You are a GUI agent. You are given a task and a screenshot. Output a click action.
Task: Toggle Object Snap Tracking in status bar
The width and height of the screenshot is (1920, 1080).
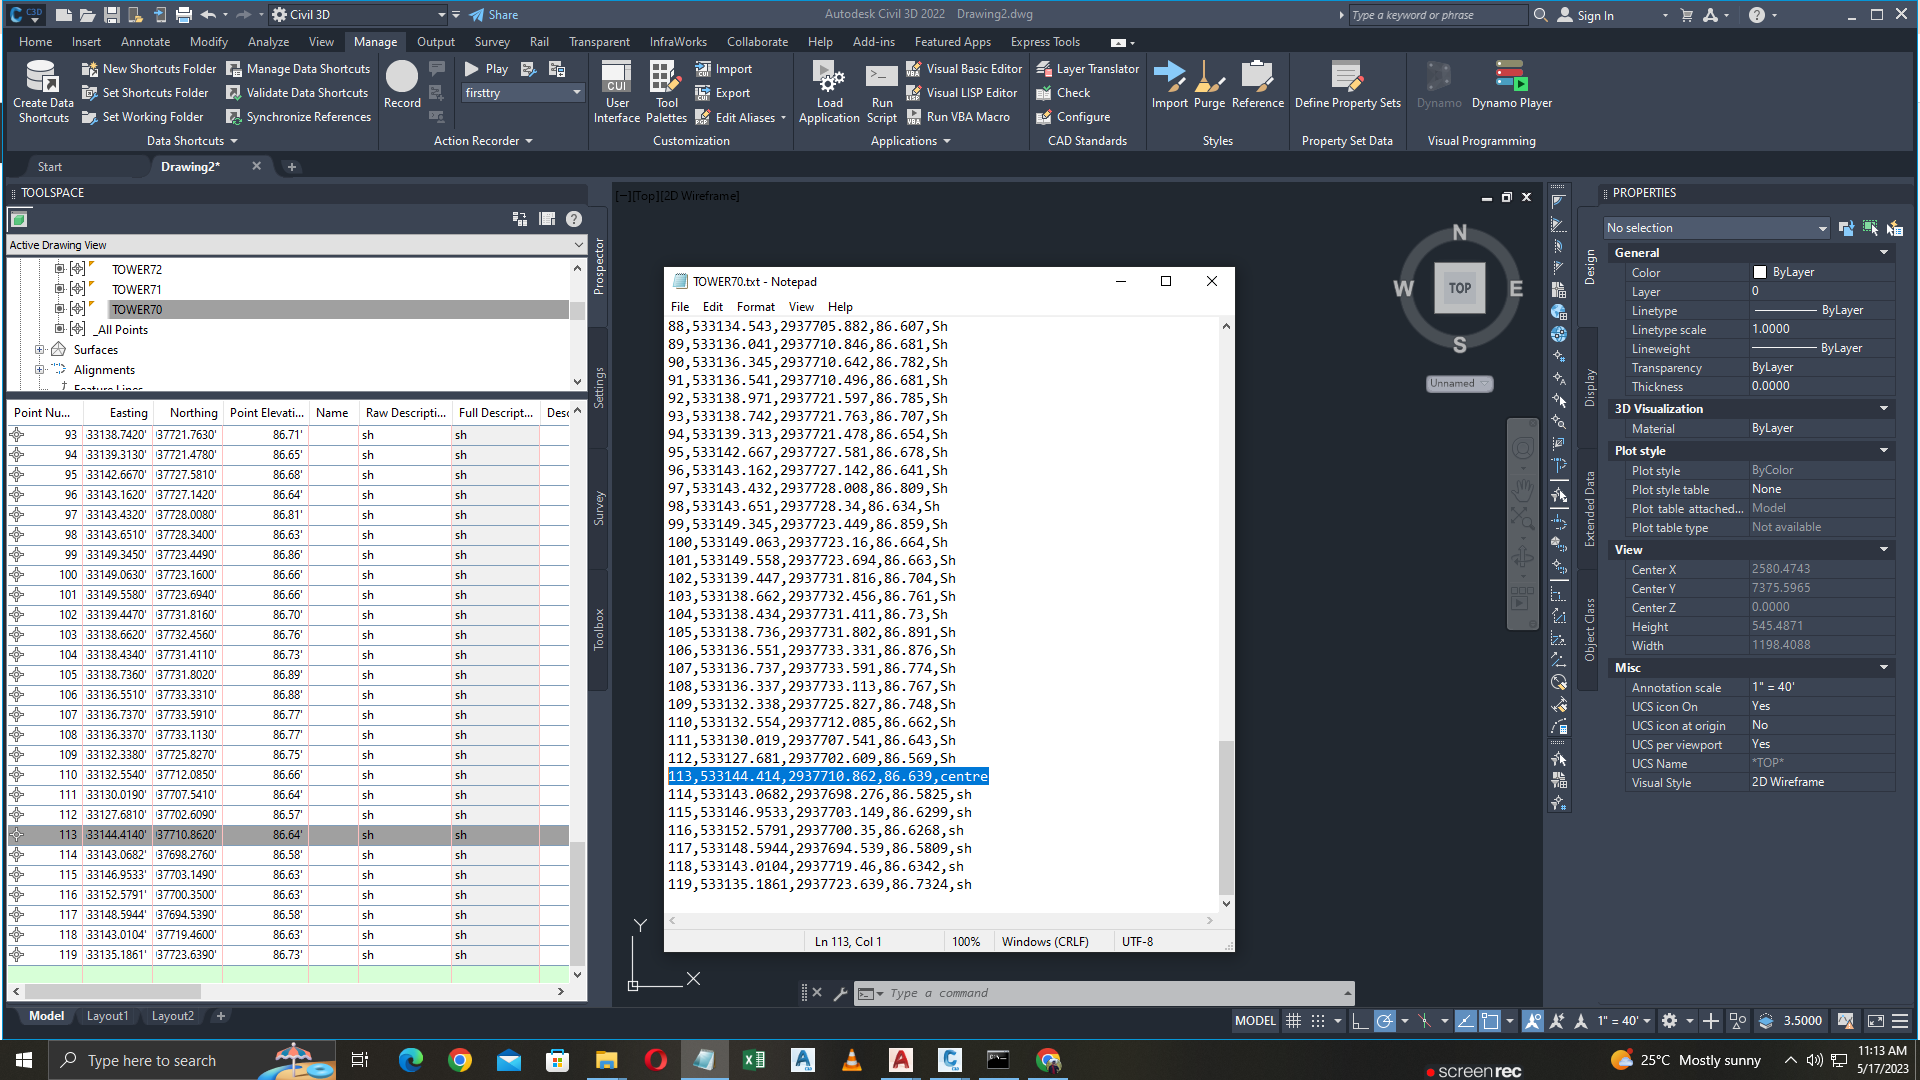click(1465, 1021)
